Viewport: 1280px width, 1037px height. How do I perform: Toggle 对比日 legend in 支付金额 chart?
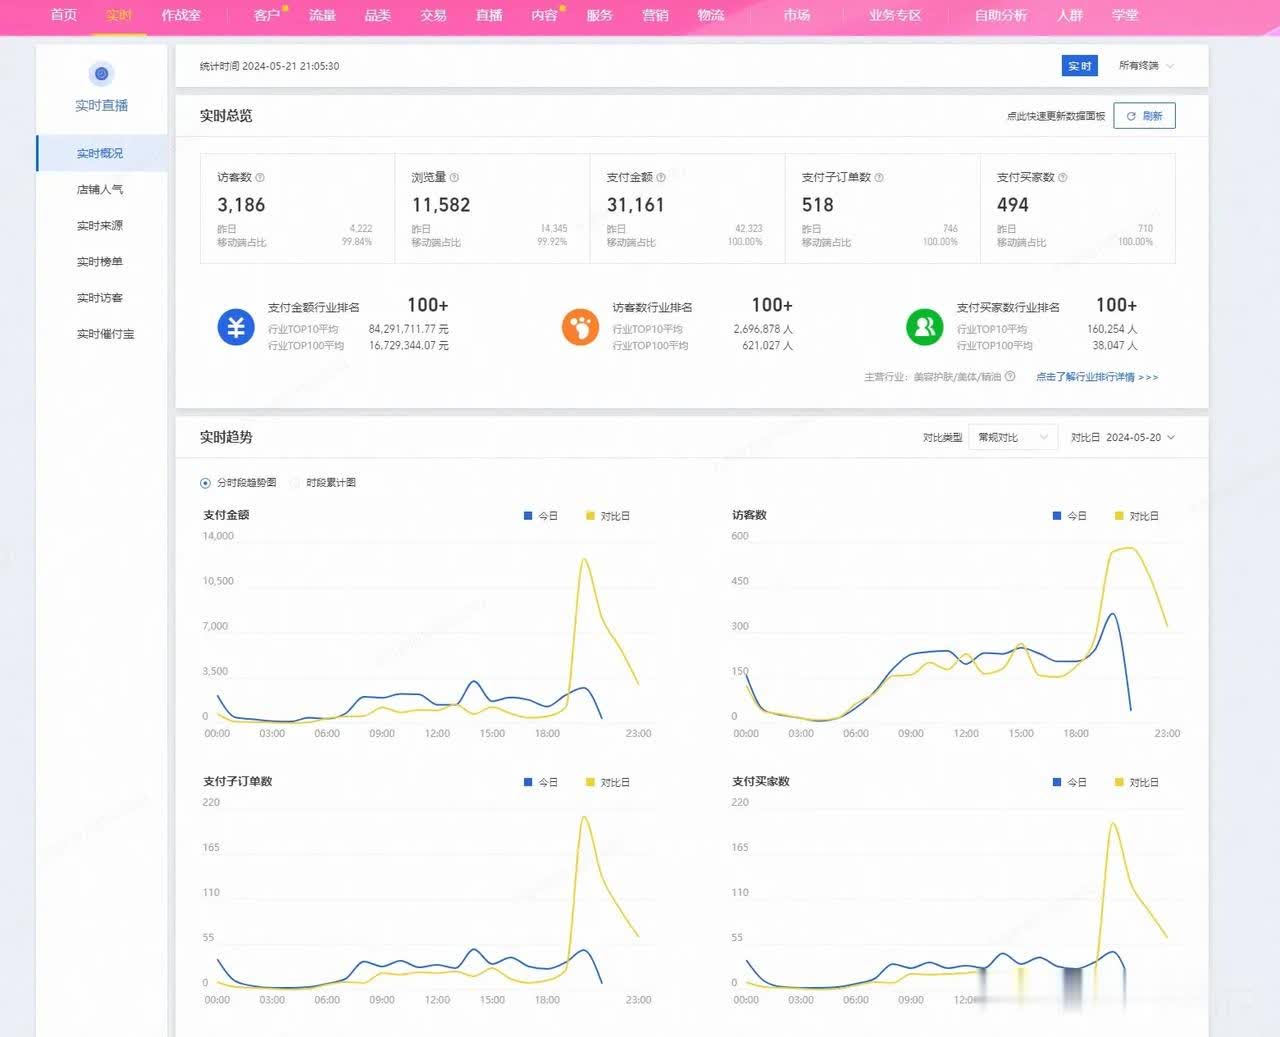pos(608,516)
